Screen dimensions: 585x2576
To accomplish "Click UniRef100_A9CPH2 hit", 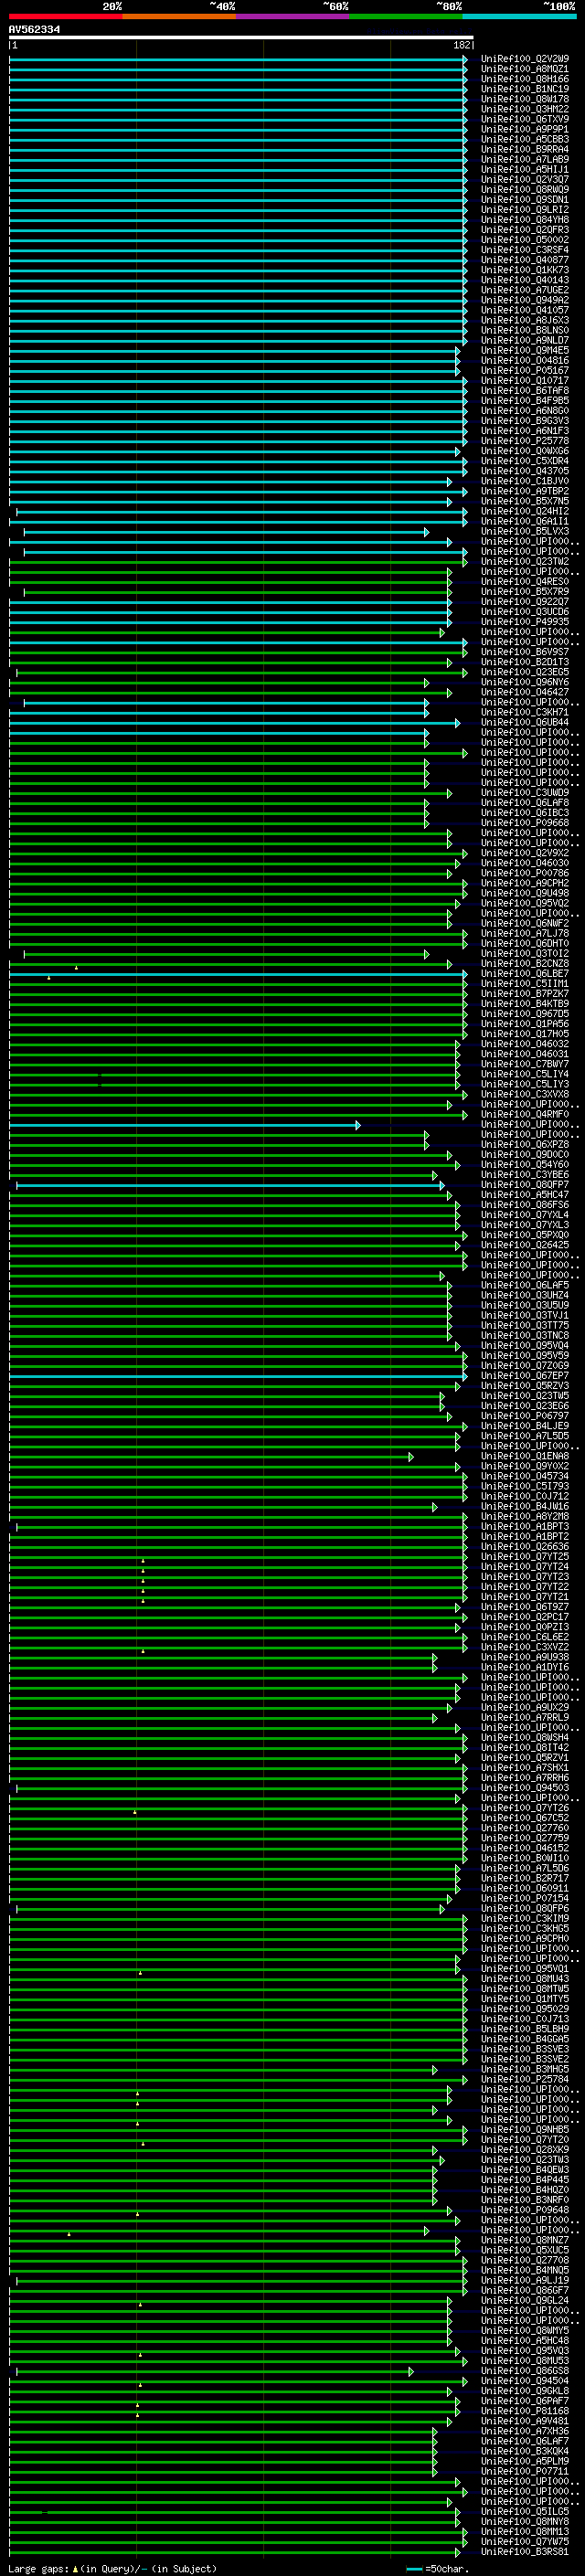I will 524,883.
